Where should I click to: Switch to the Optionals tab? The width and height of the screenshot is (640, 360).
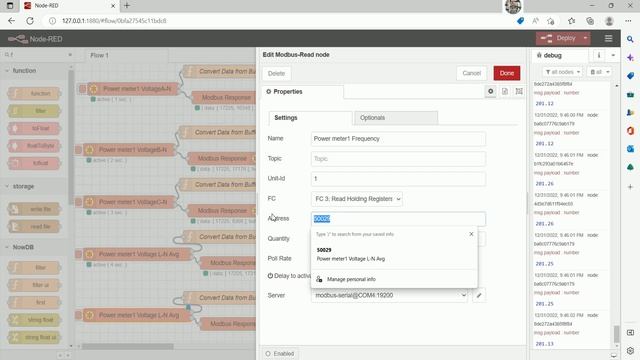(396, 118)
